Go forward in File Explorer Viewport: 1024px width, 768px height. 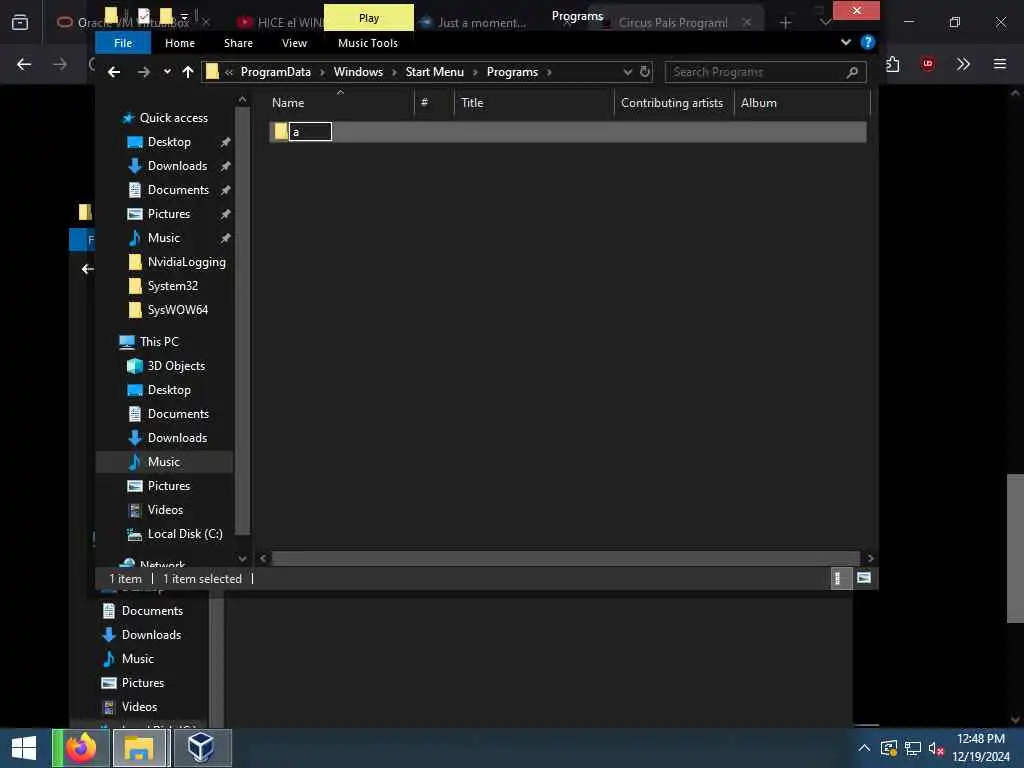point(144,72)
